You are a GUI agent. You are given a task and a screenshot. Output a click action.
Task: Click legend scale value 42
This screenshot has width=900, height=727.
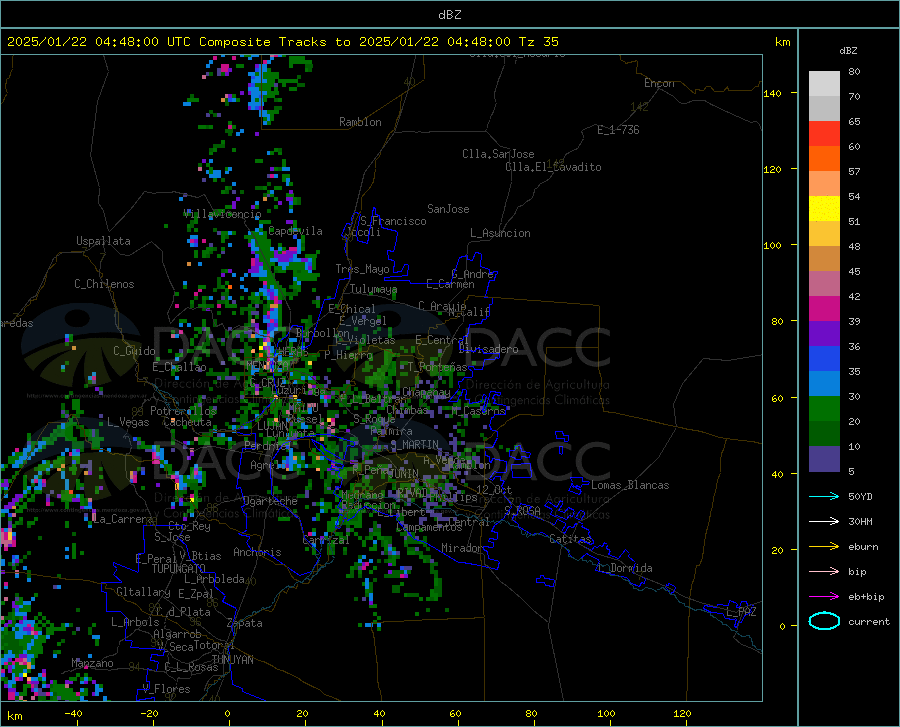(854, 297)
